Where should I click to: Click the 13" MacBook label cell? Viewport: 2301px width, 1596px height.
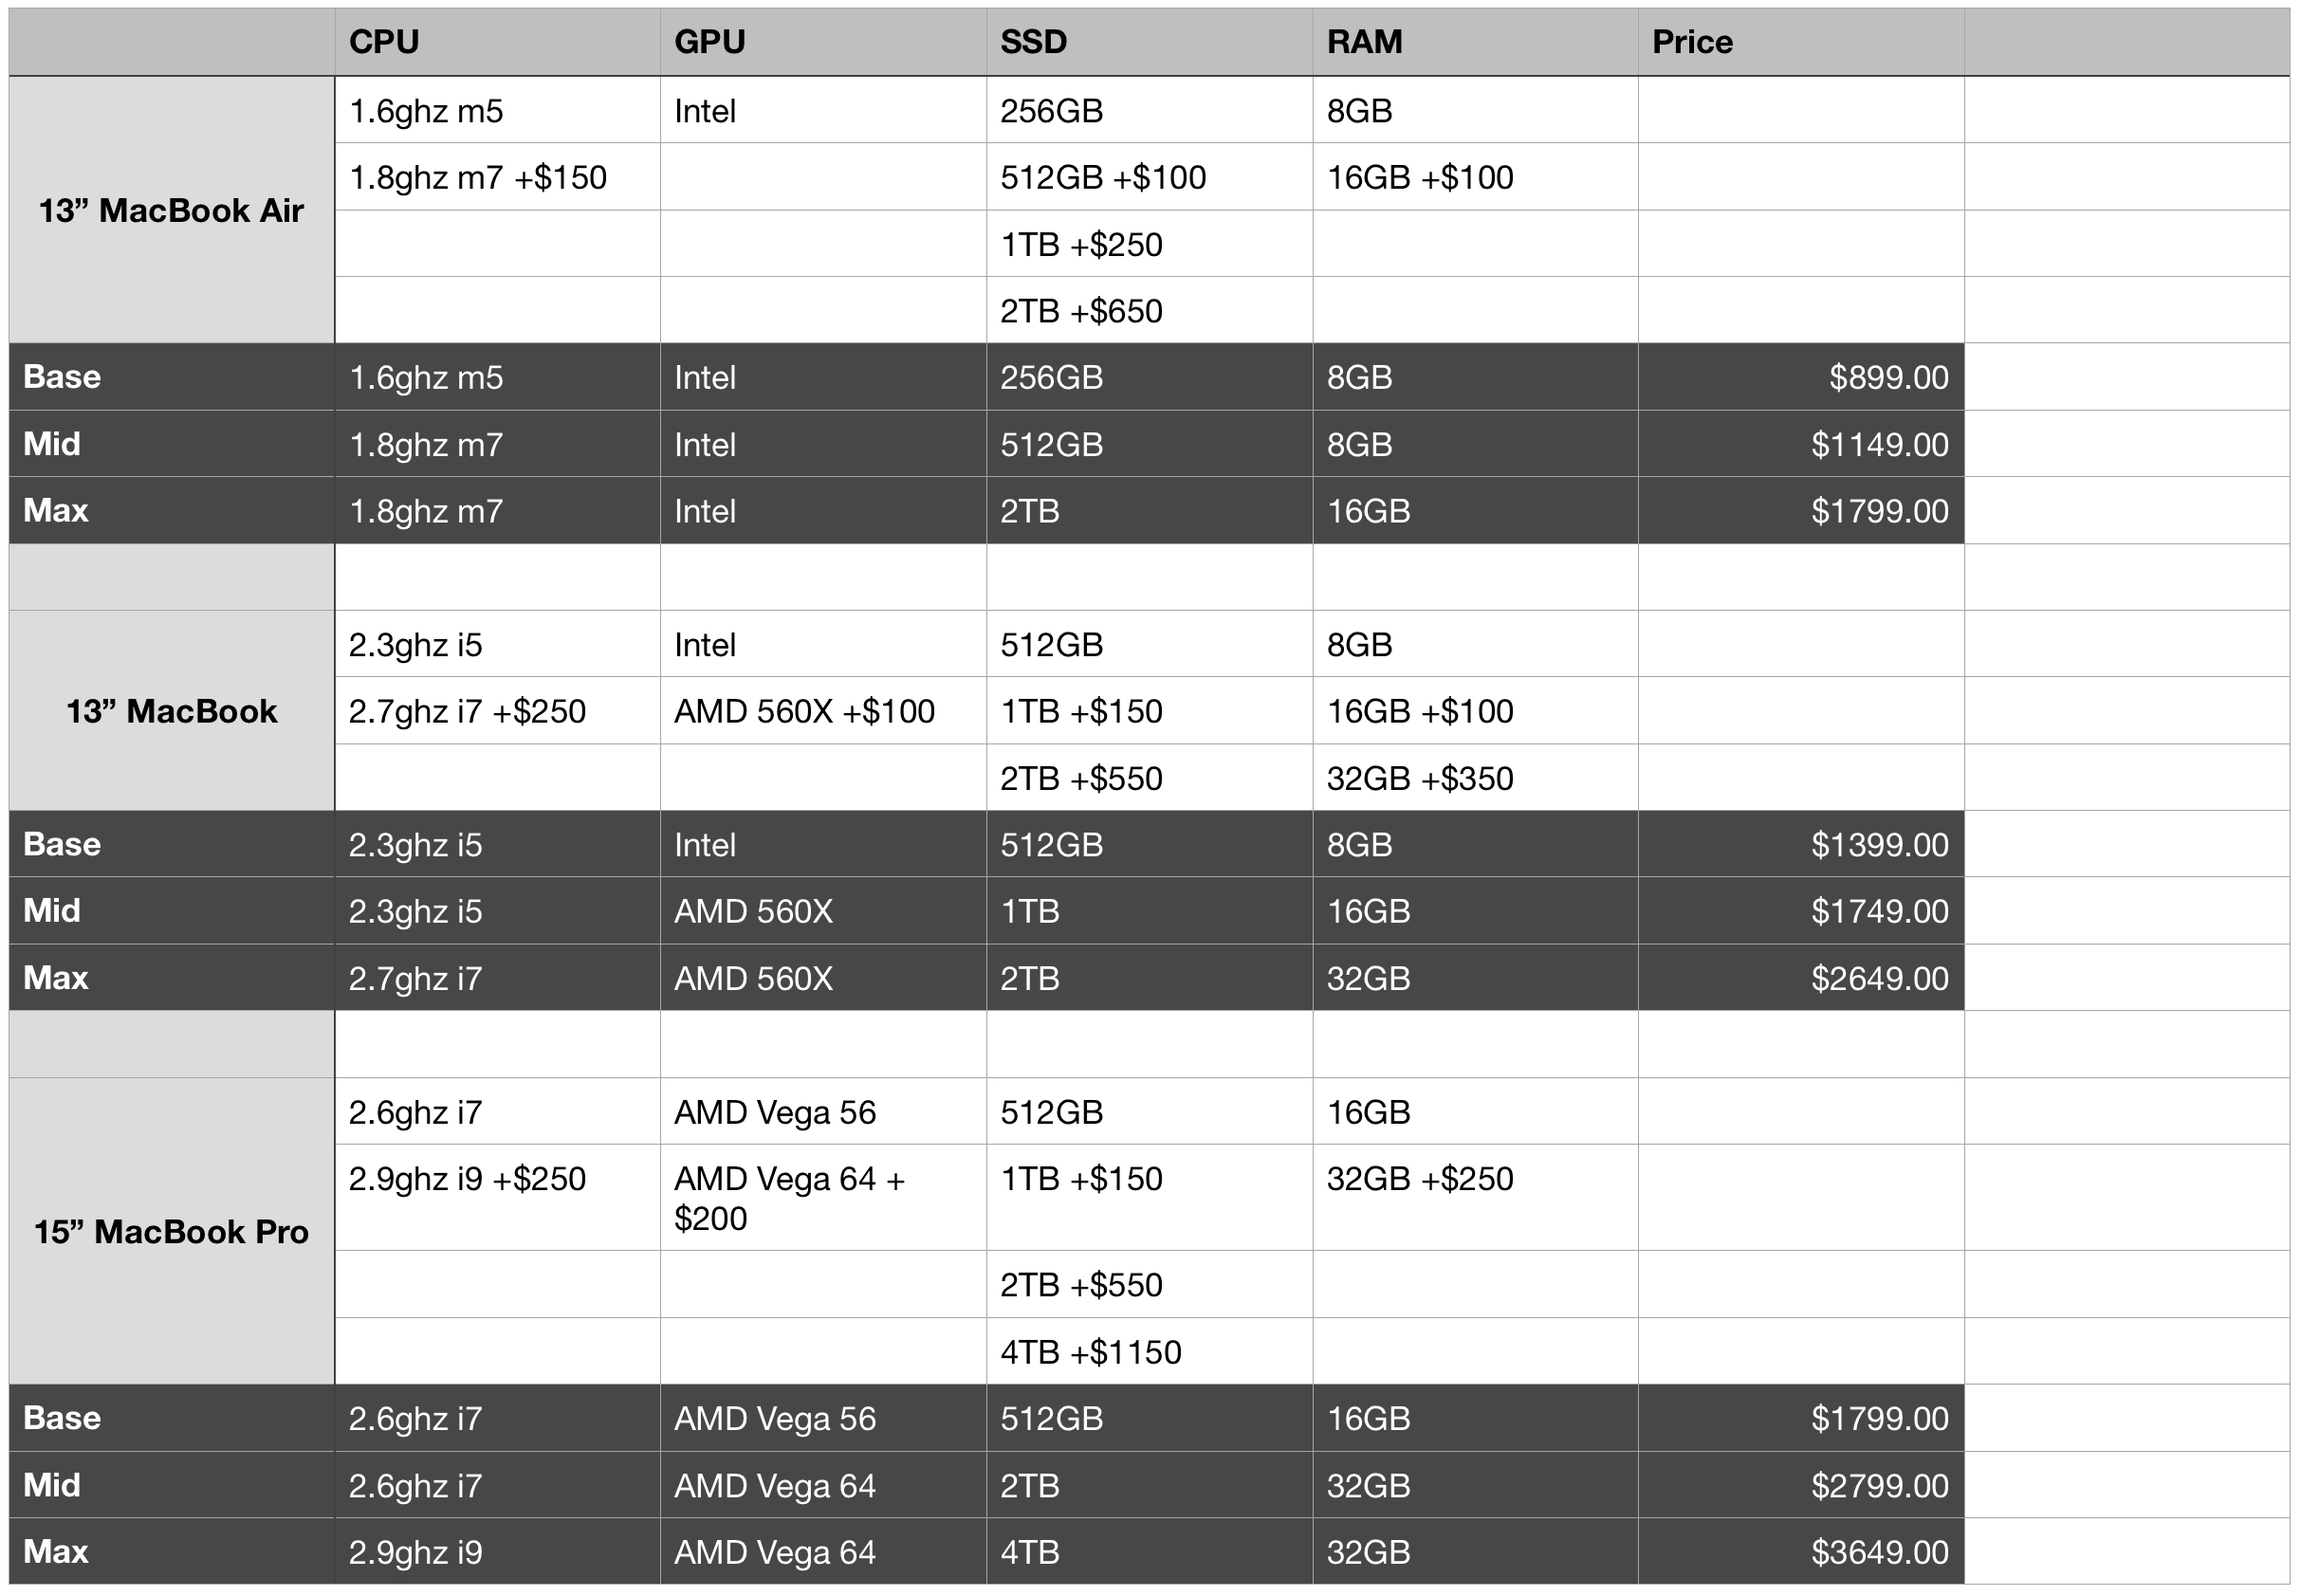click(x=172, y=711)
